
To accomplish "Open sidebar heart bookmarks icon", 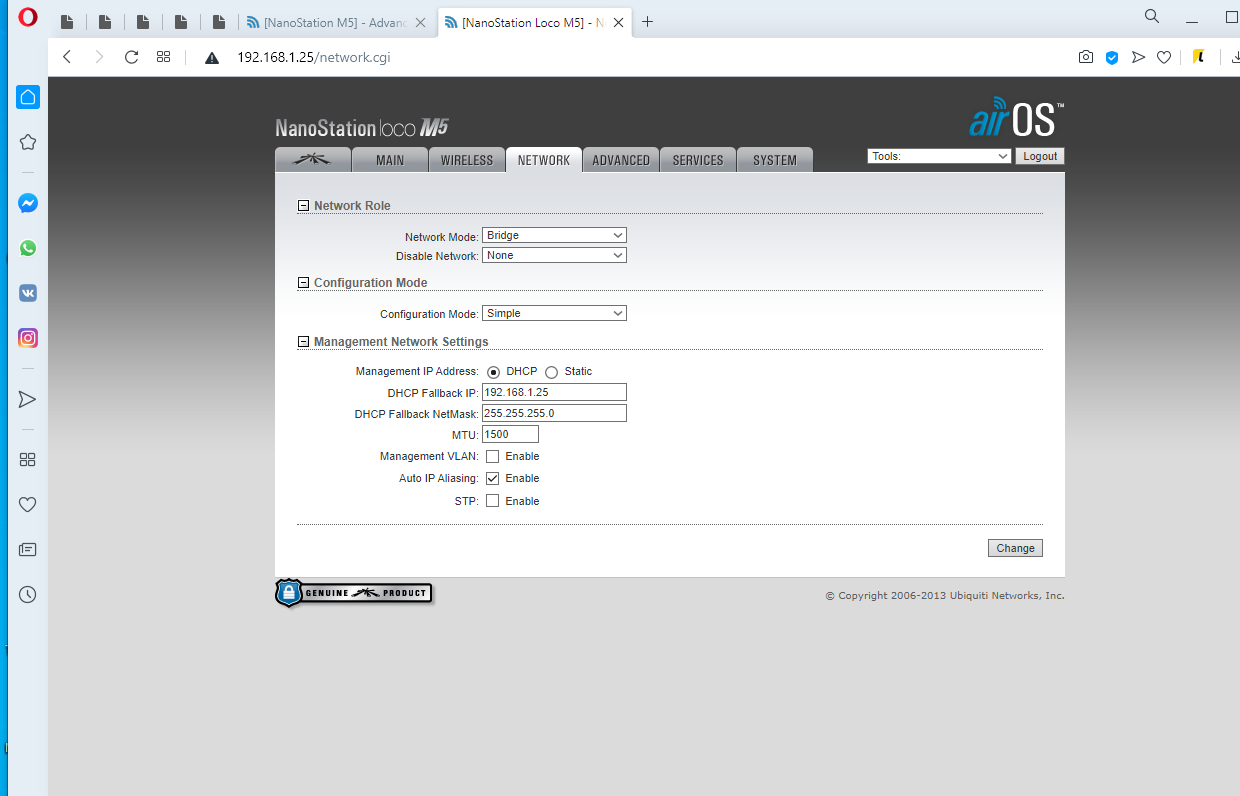I will point(28,505).
